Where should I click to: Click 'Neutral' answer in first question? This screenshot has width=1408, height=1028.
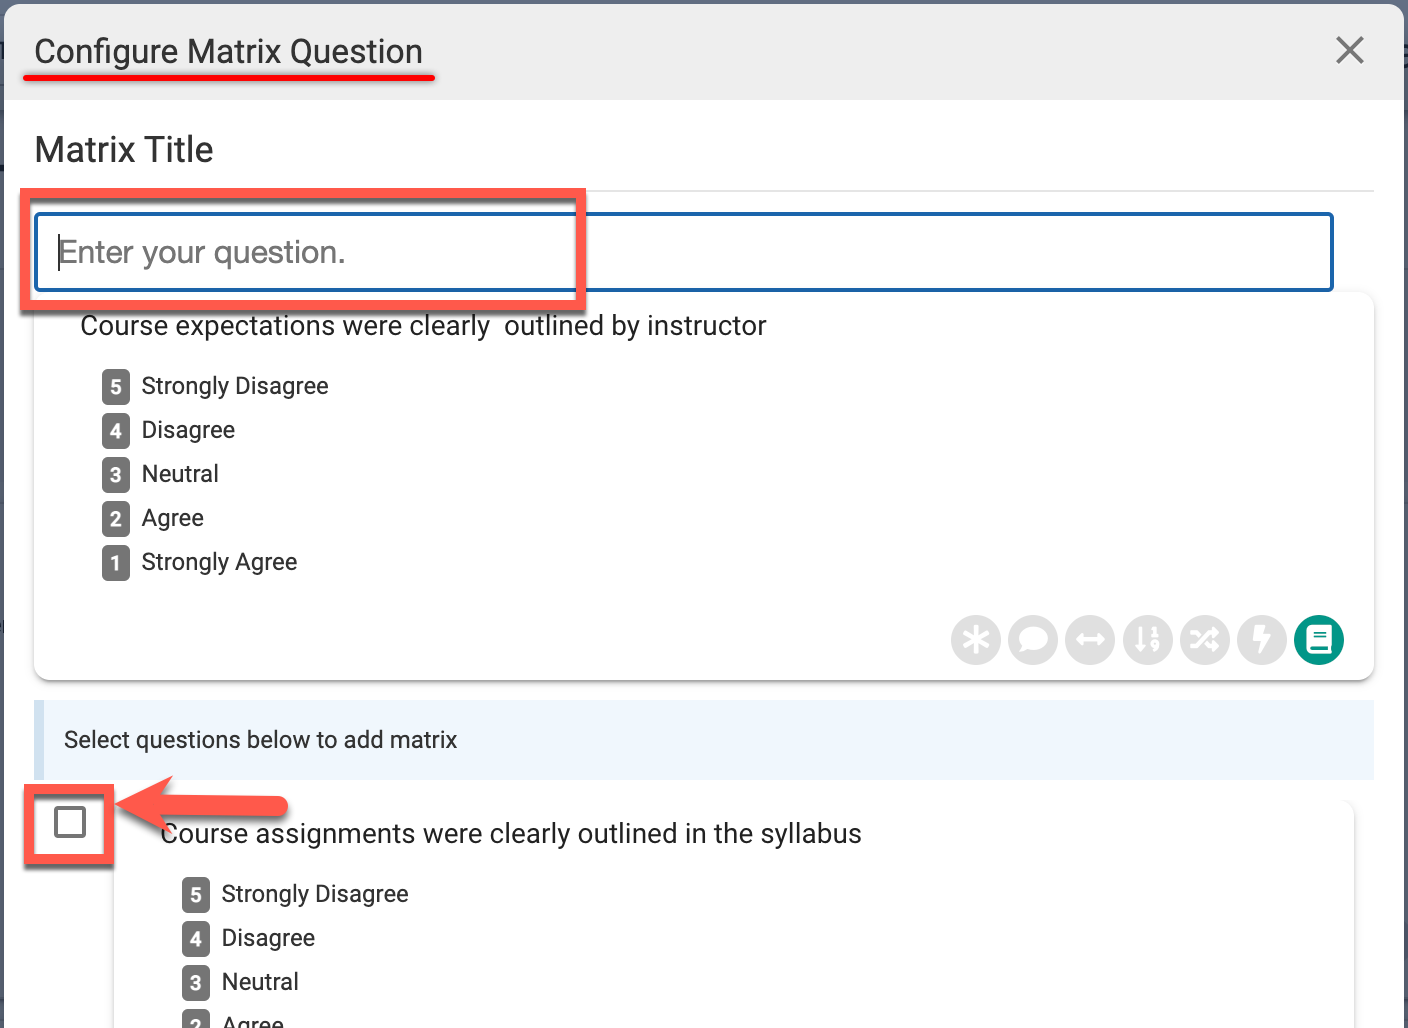pyautogui.click(x=180, y=474)
